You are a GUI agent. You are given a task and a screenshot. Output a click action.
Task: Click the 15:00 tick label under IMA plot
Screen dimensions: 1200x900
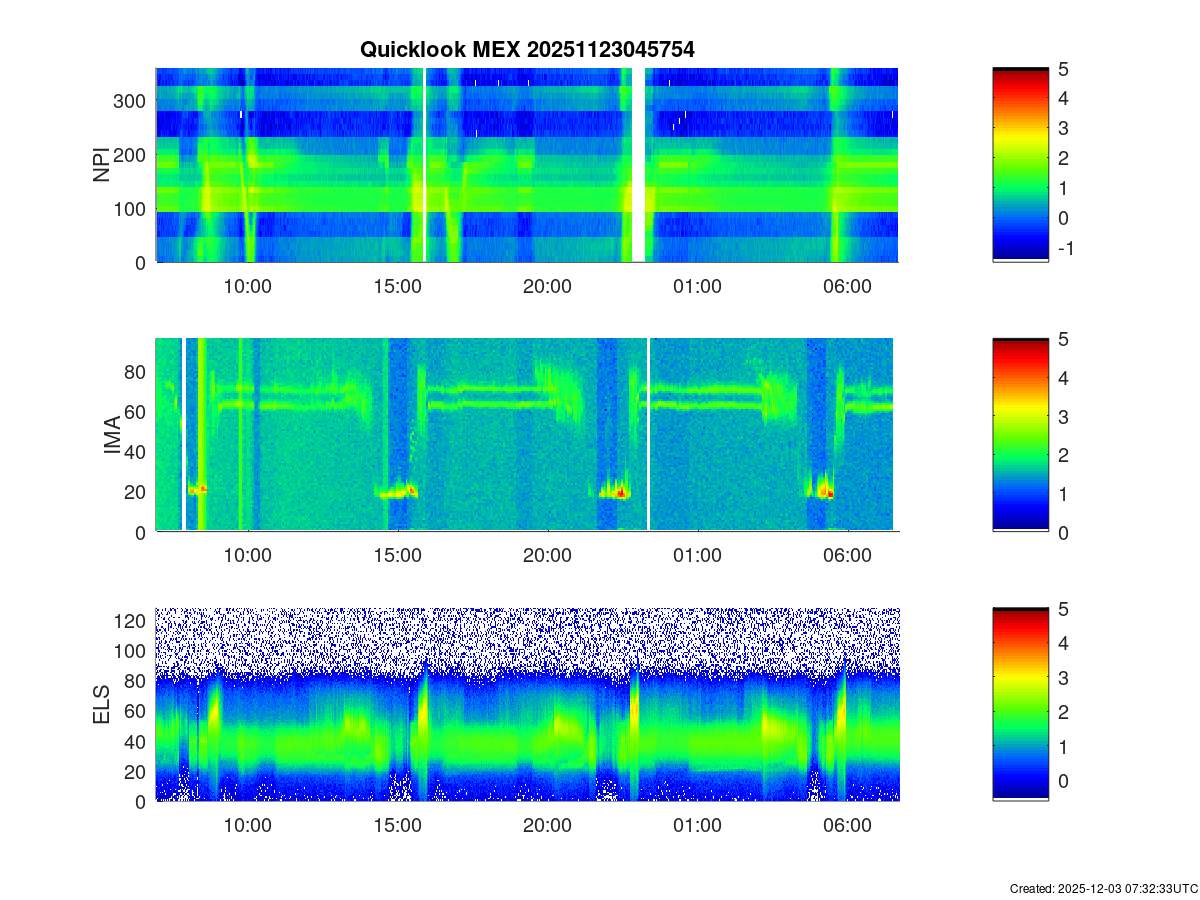397,556
